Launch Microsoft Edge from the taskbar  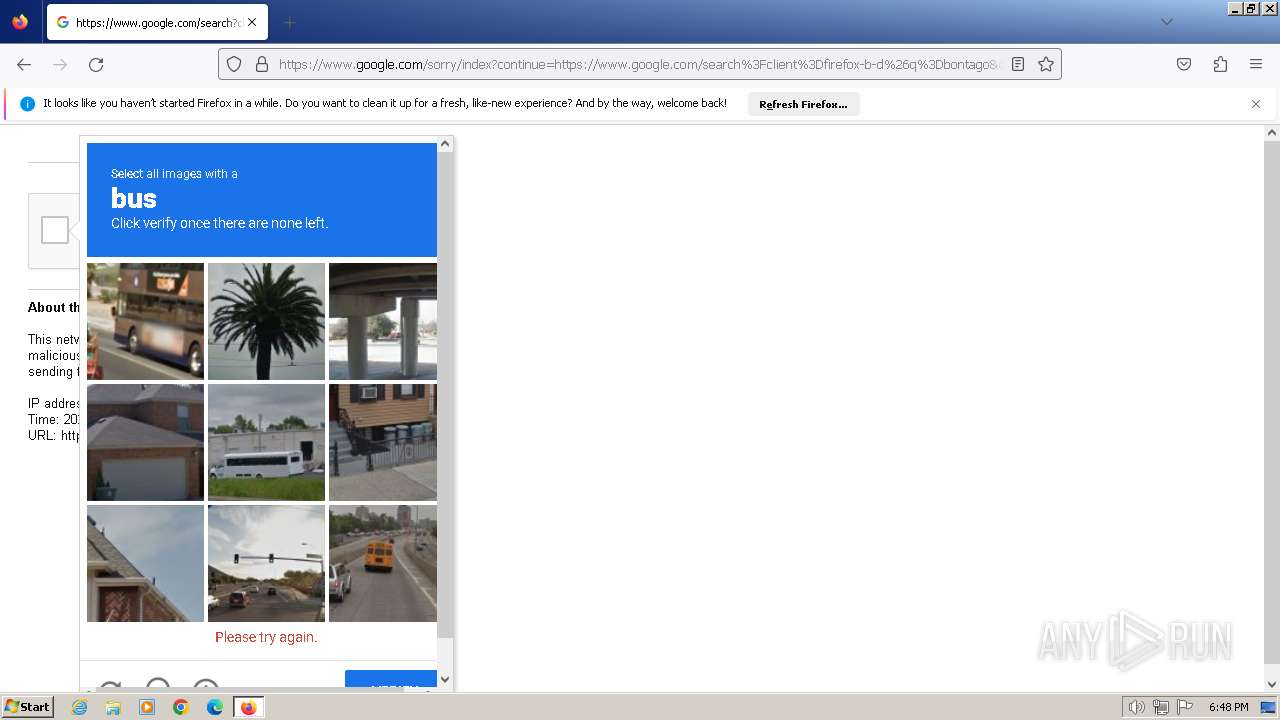tap(215, 707)
